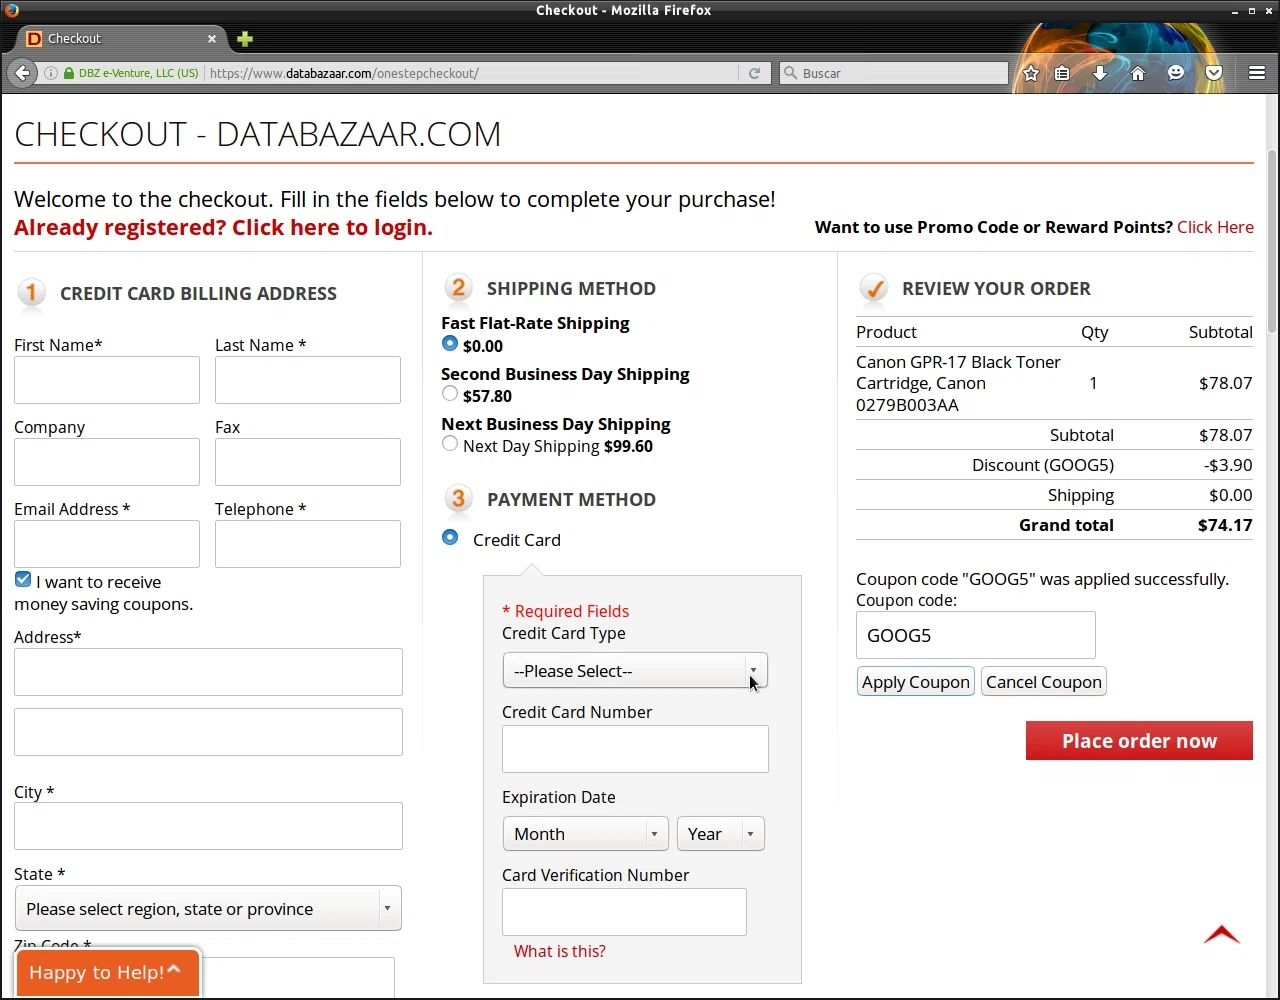
Task: Open the site information icon in address bar
Action: [x=51, y=73]
